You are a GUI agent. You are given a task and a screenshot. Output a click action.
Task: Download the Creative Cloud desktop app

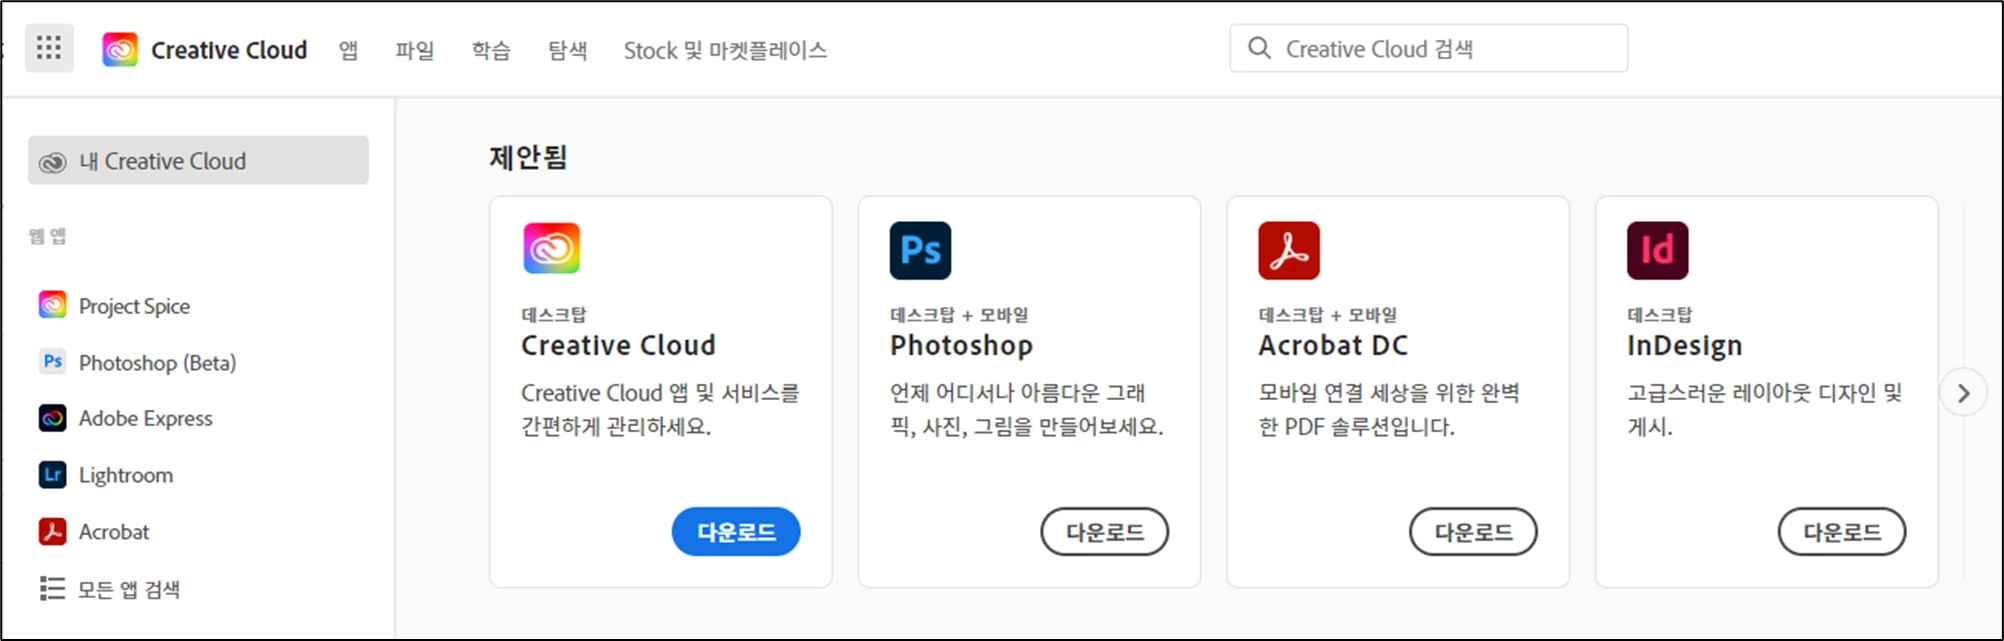click(x=736, y=532)
